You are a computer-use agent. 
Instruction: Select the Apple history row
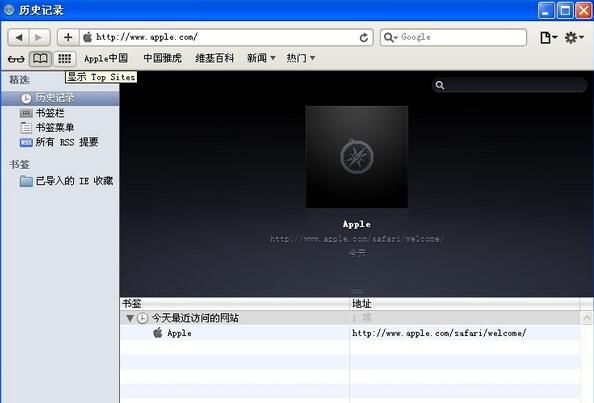350,333
